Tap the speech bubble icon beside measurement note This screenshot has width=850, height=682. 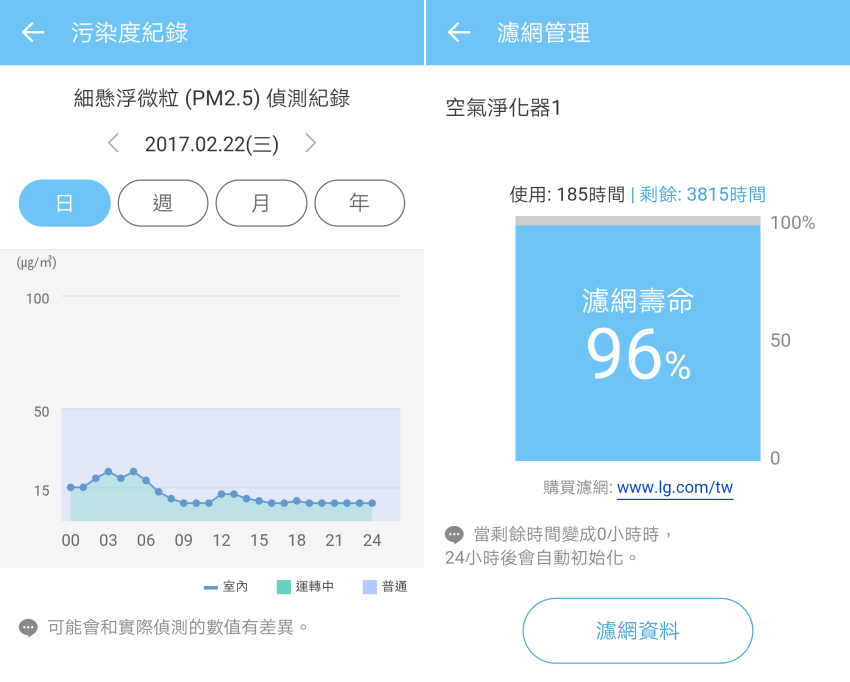28,627
